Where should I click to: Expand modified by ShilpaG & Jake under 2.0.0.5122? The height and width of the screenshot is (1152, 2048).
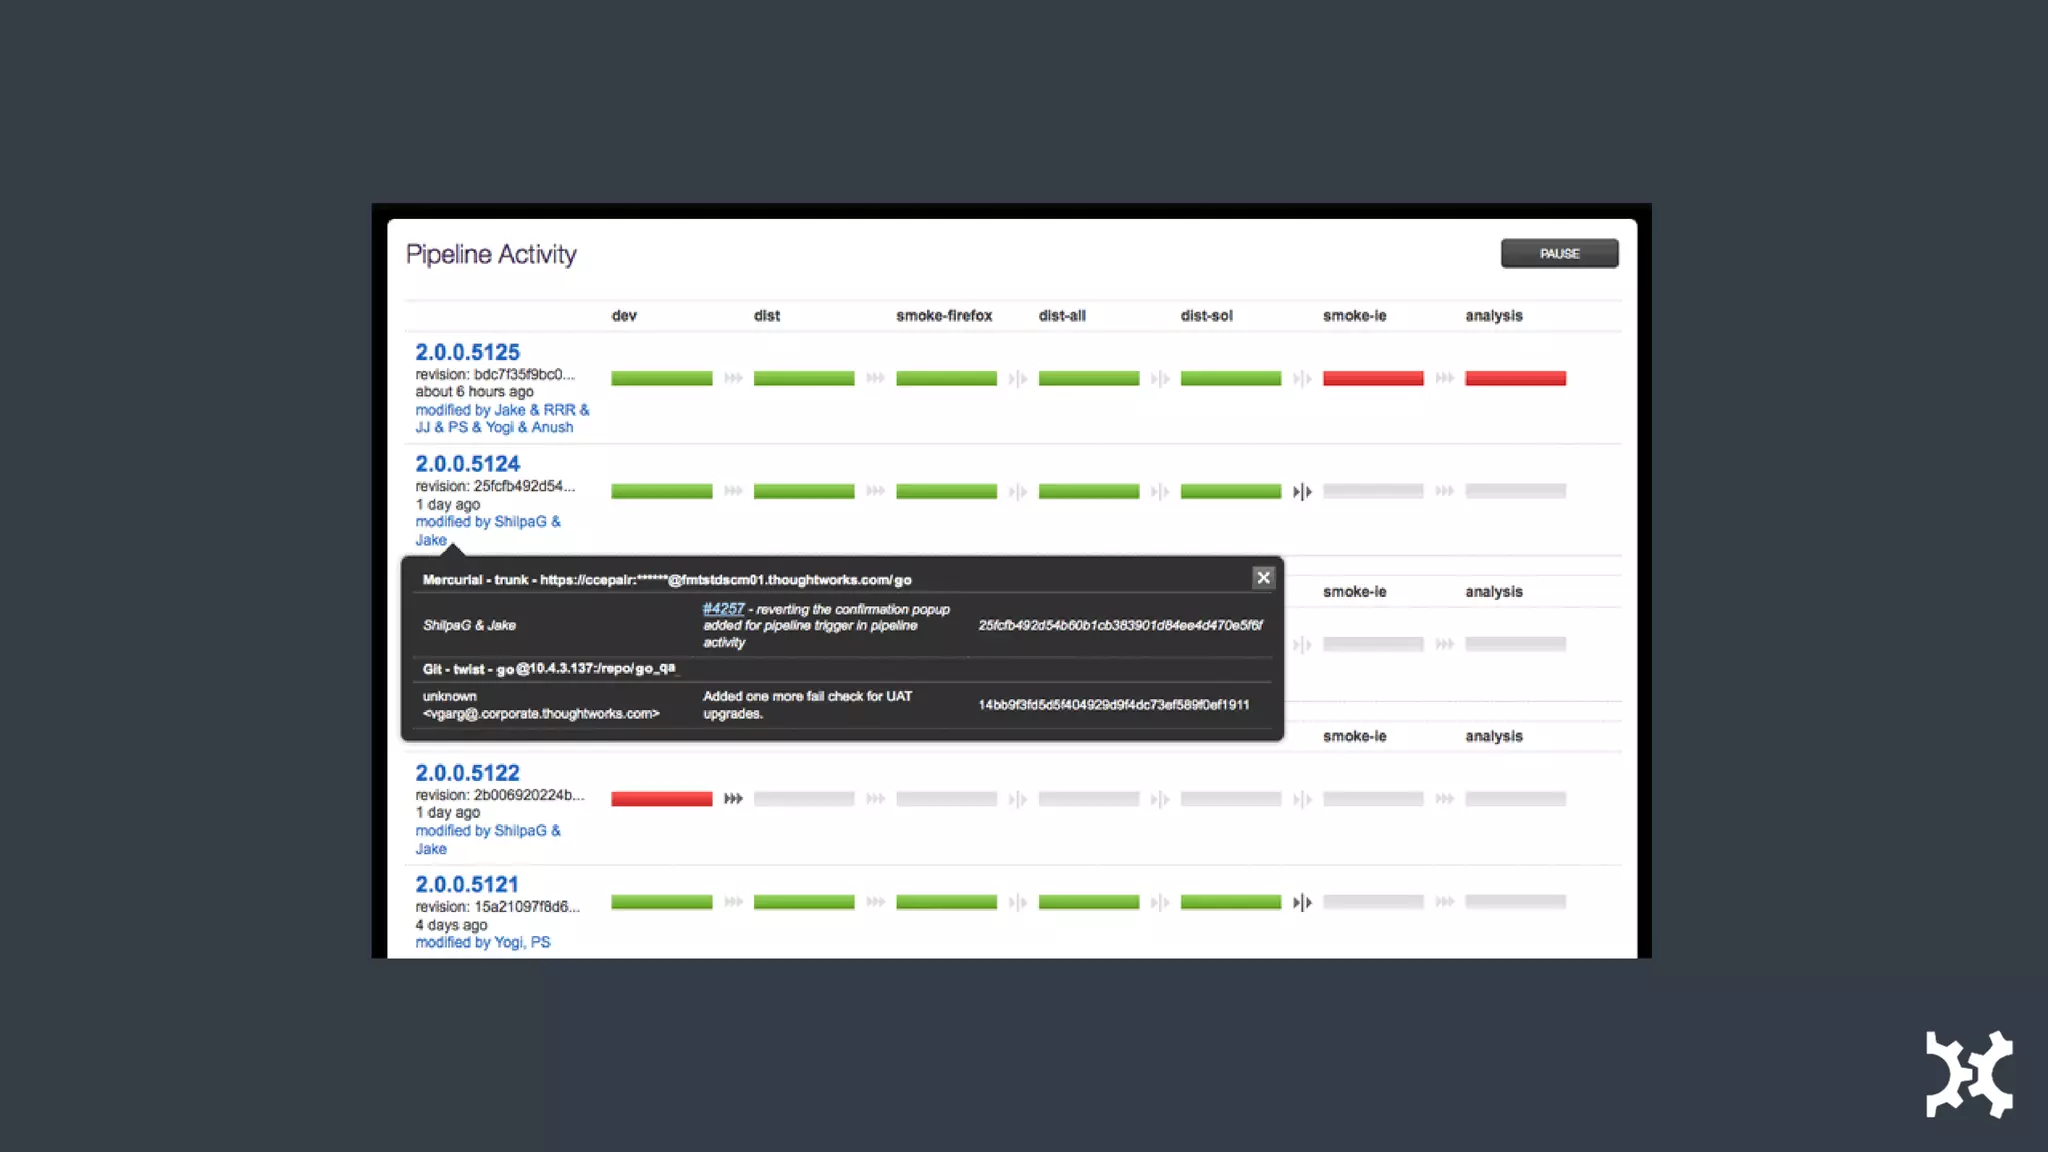click(487, 831)
